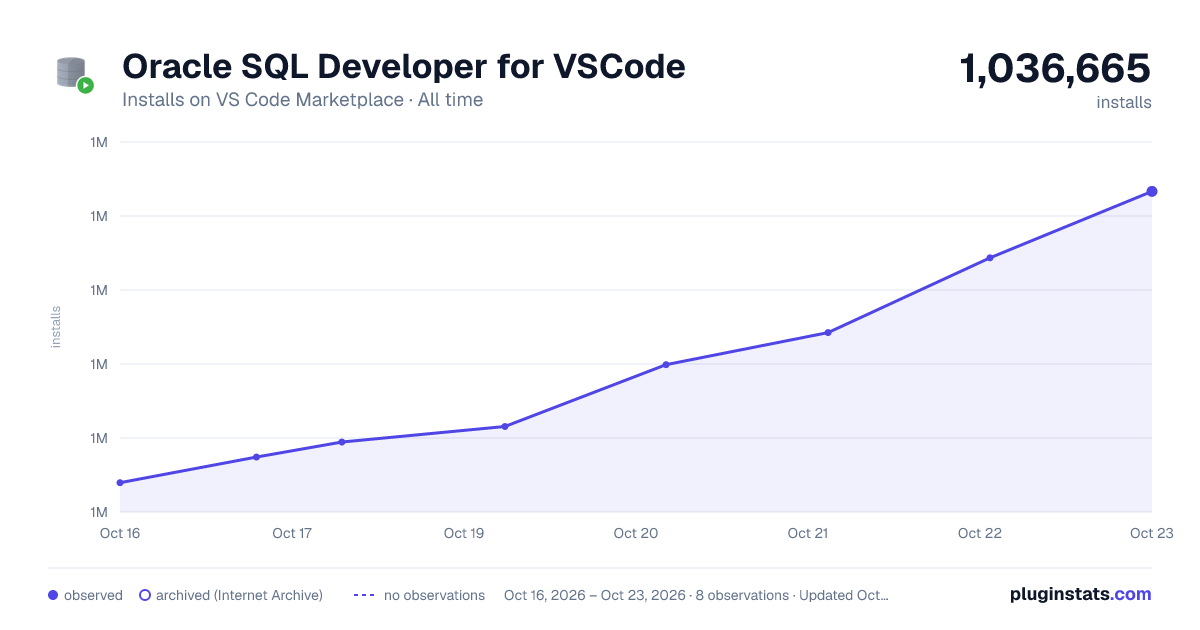
Task: Select the Oct 21 data point on line
Action: 828,332
